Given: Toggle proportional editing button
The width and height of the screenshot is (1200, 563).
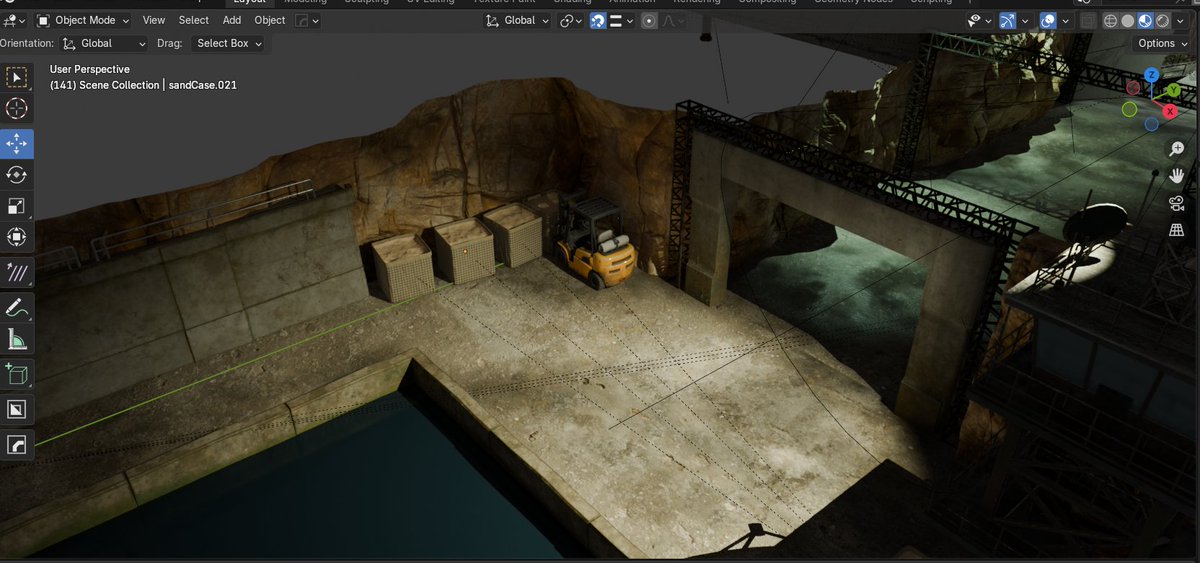Looking at the screenshot, I should pyautogui.click(x=649, y=20).
